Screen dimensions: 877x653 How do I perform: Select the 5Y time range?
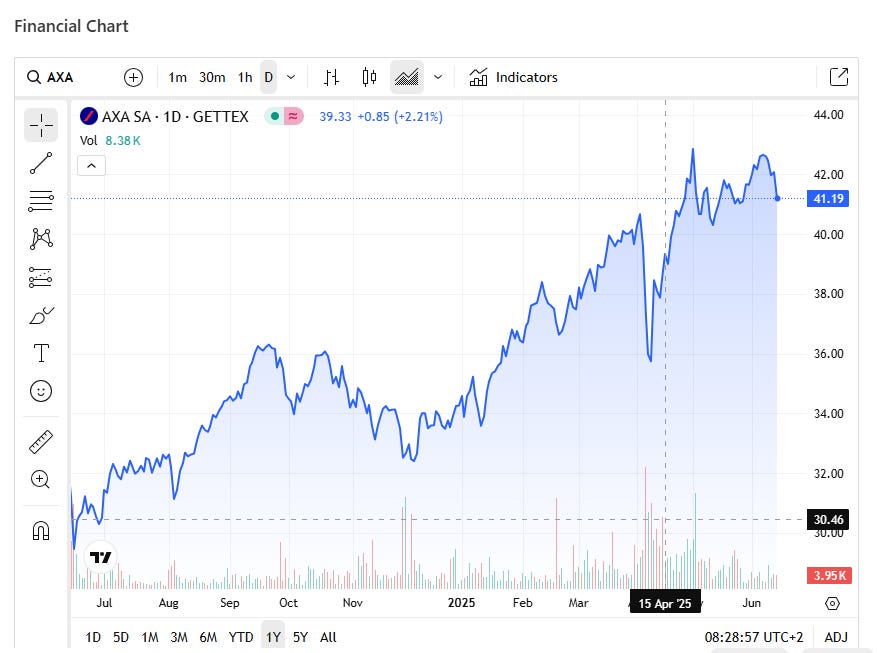[x=300, y=637]
